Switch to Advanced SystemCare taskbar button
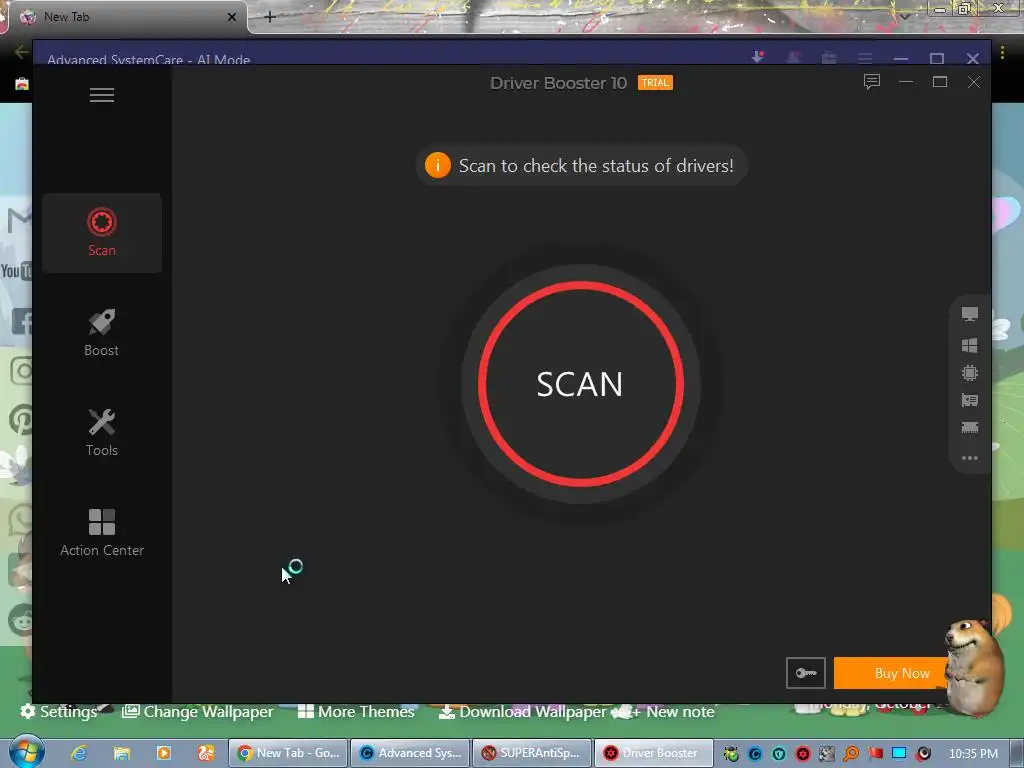 [410, 753]
